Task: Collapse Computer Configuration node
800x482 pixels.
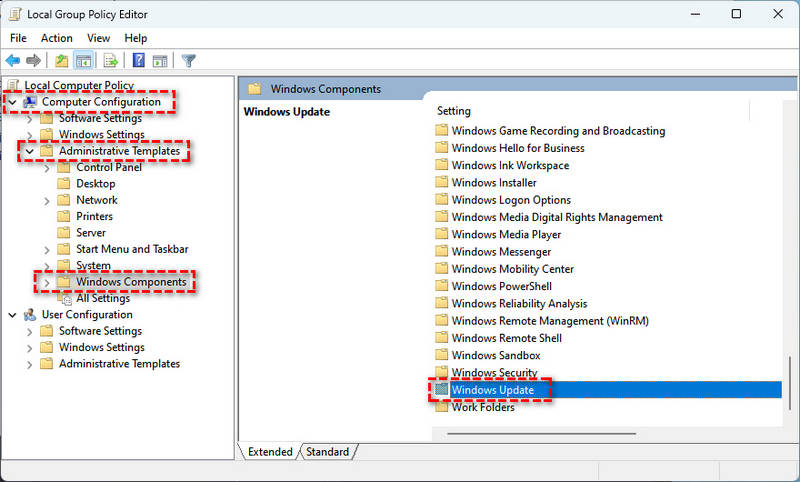Action: (x=12, y=103)
